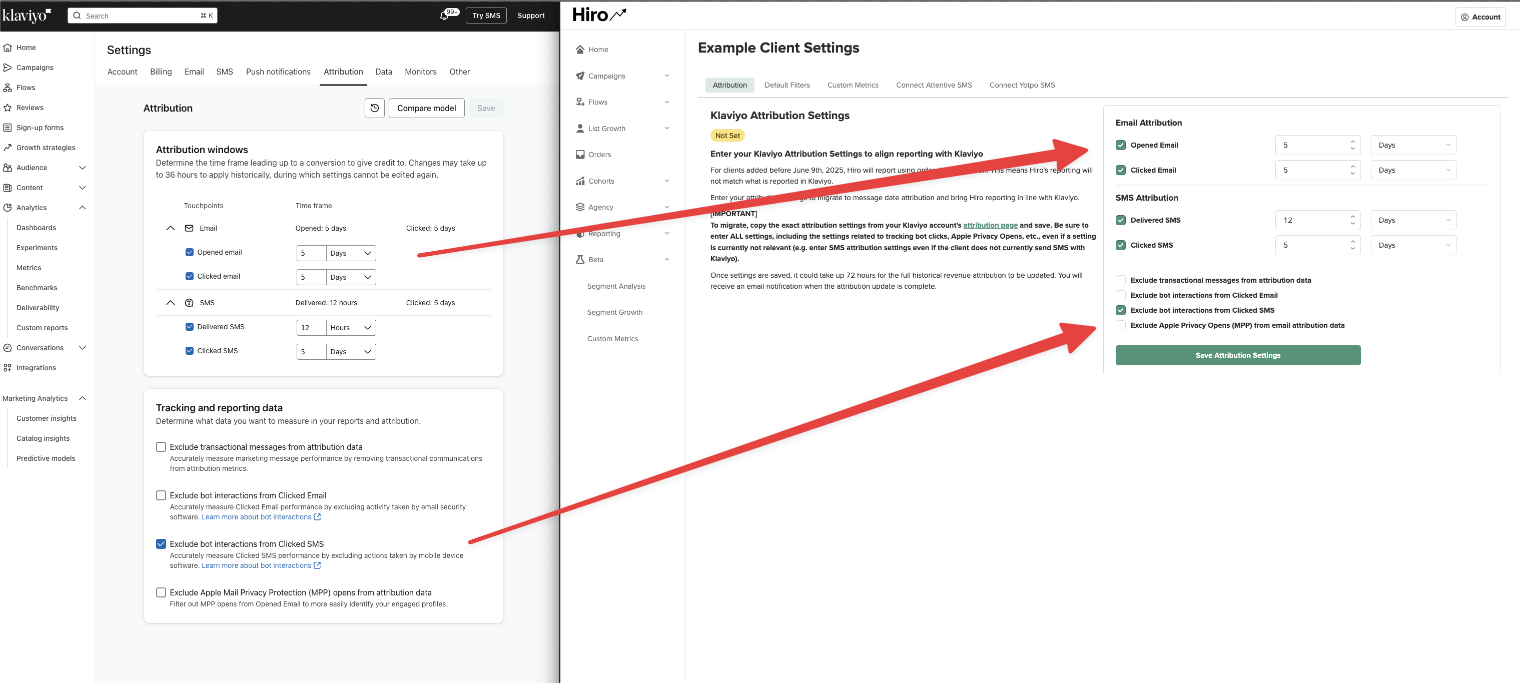Click Klaviyo Clicked email days number field
The image size is (1520, 683).
coord(311,277)
